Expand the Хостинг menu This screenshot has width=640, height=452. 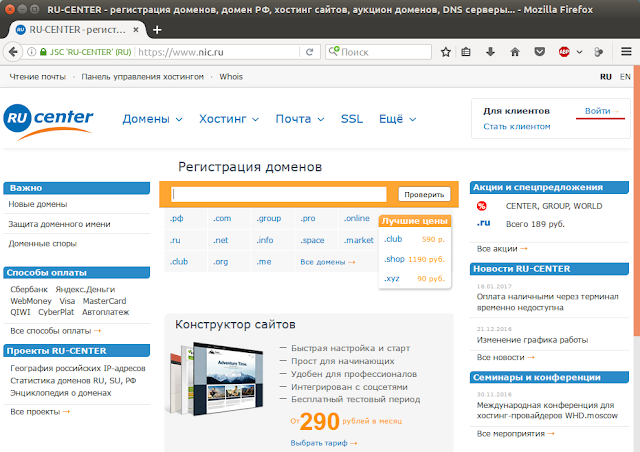point(229,119)
